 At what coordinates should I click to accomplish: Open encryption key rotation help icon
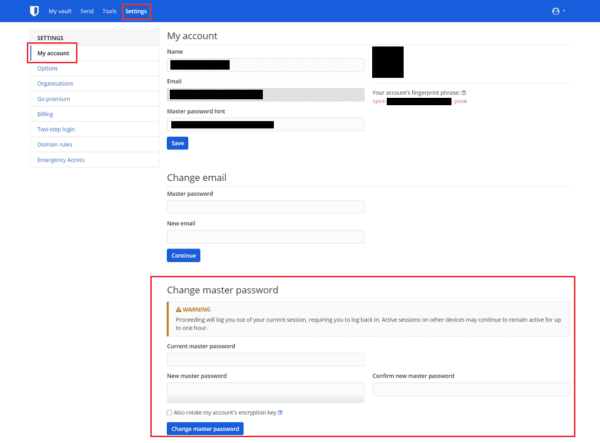(x=280, y=412)
